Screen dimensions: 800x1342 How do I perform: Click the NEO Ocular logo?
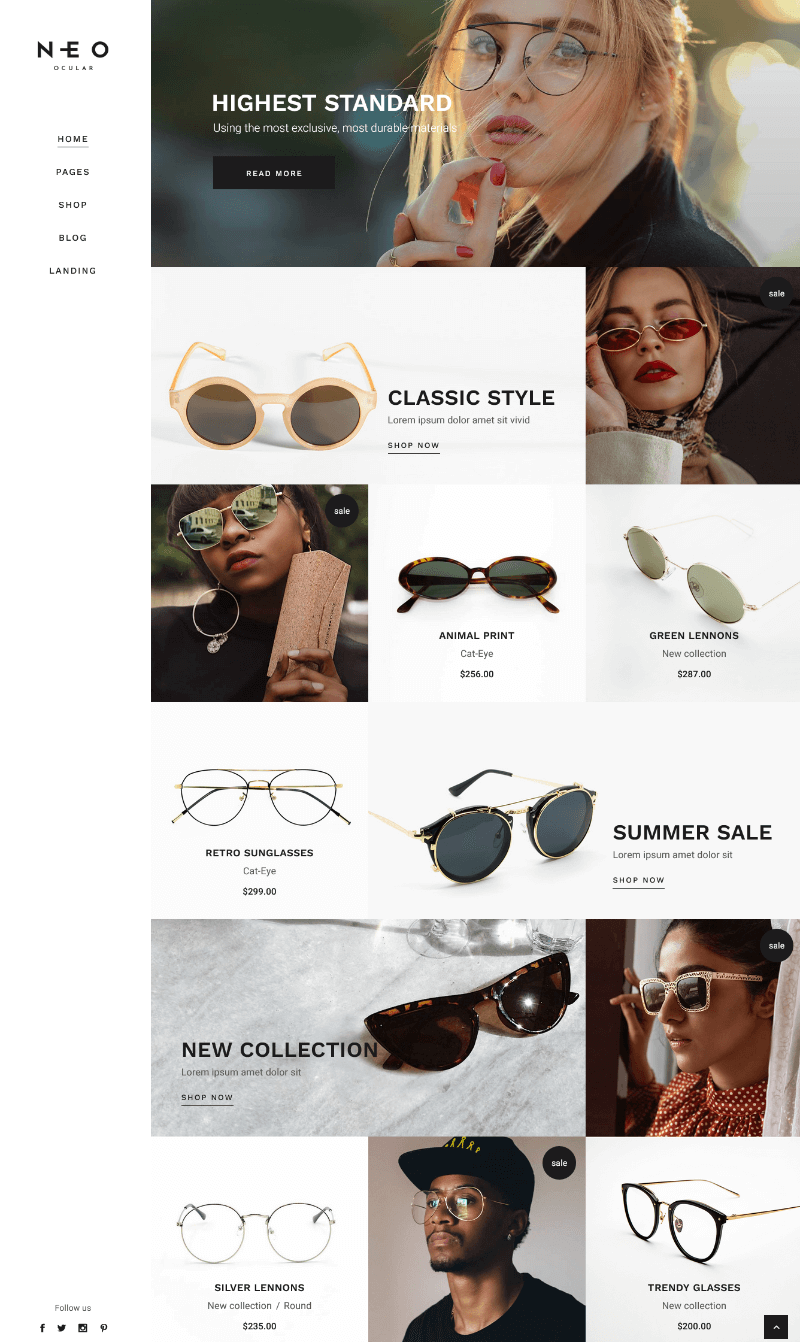(x=73, y=54)
